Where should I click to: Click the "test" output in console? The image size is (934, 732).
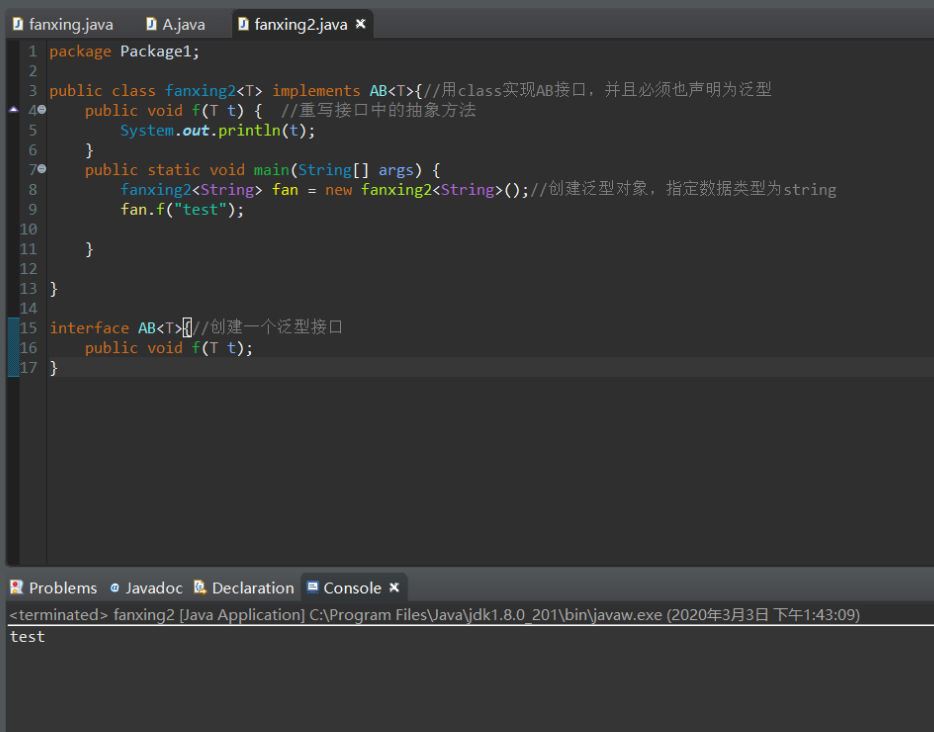(x=27, y=637)
